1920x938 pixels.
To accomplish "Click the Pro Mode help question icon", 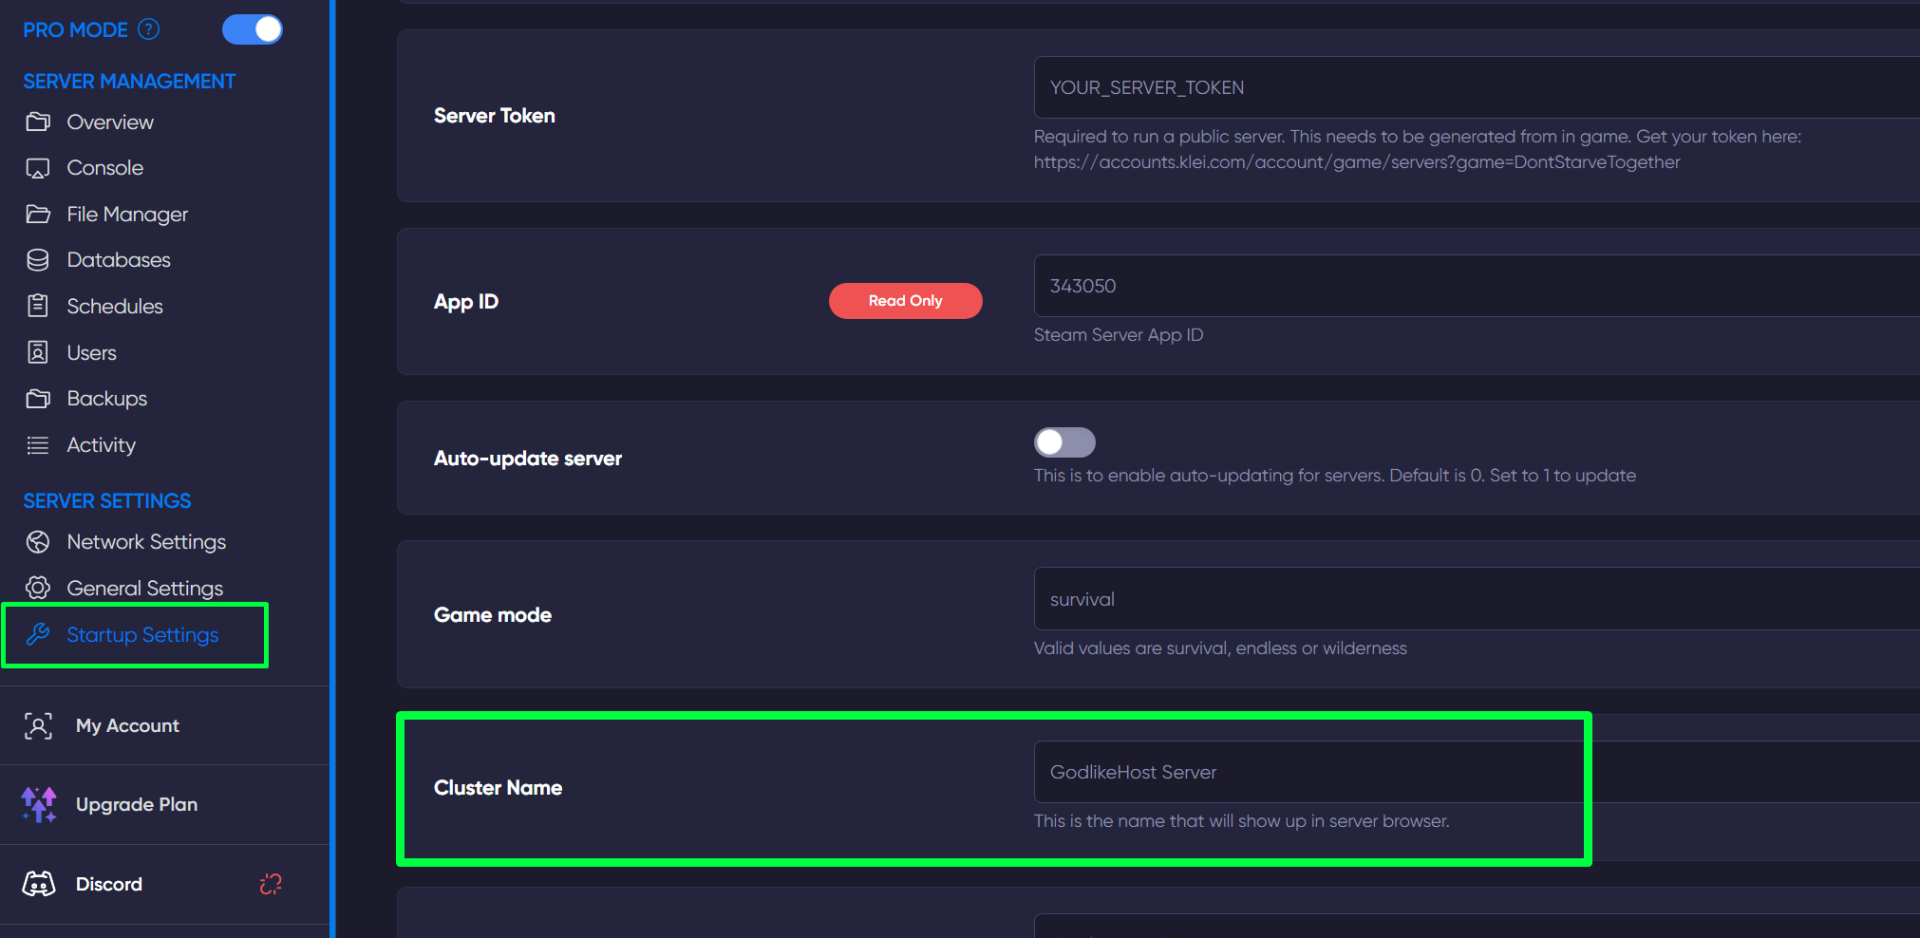I will 149,30.
